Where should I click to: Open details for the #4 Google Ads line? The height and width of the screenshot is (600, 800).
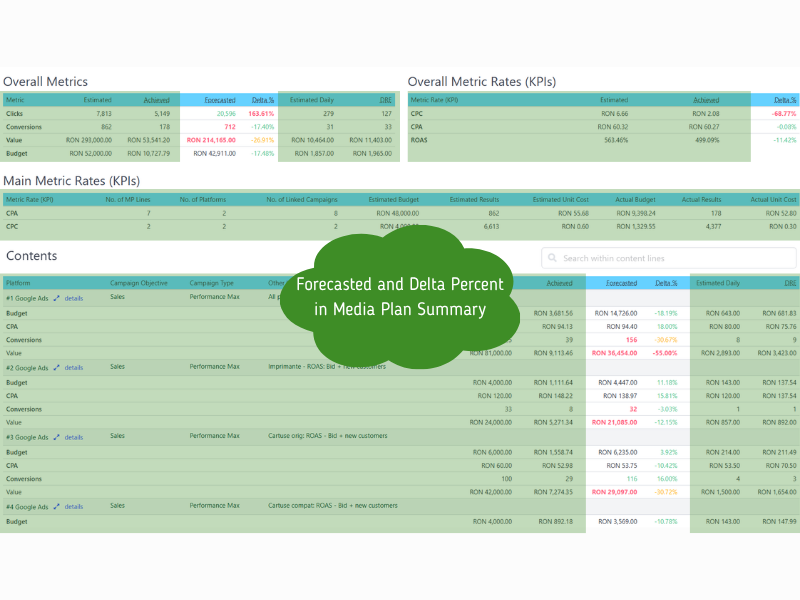click(73, 506)
